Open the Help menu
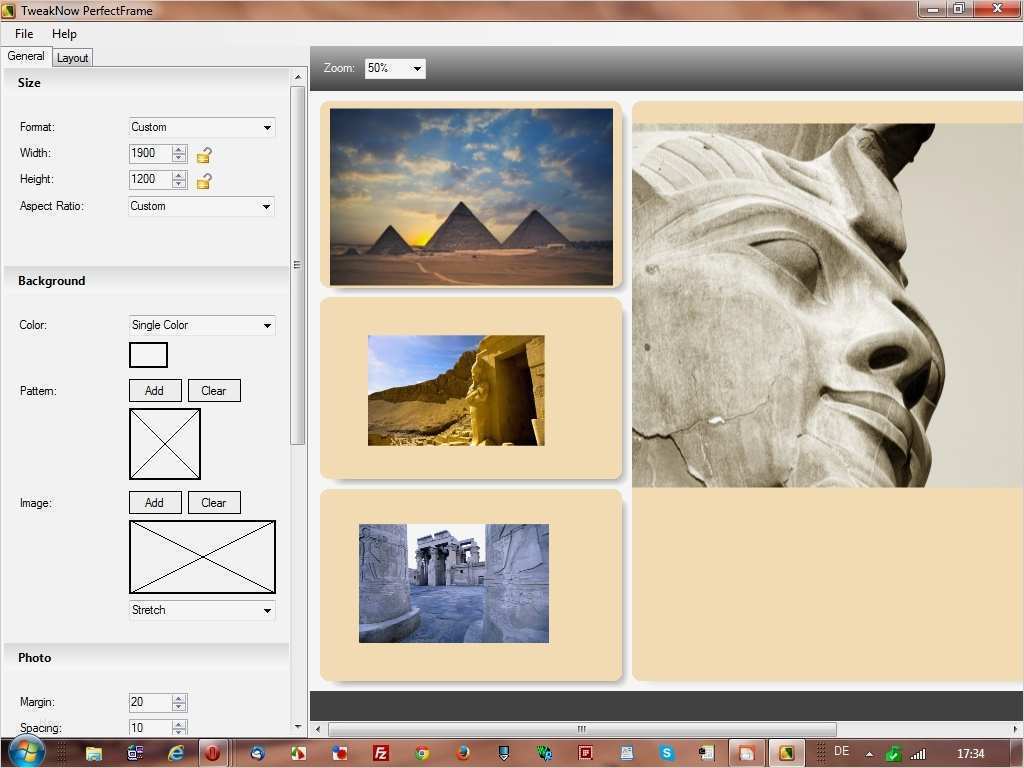Screen dimensions: 1024x768 click(64, 34)
